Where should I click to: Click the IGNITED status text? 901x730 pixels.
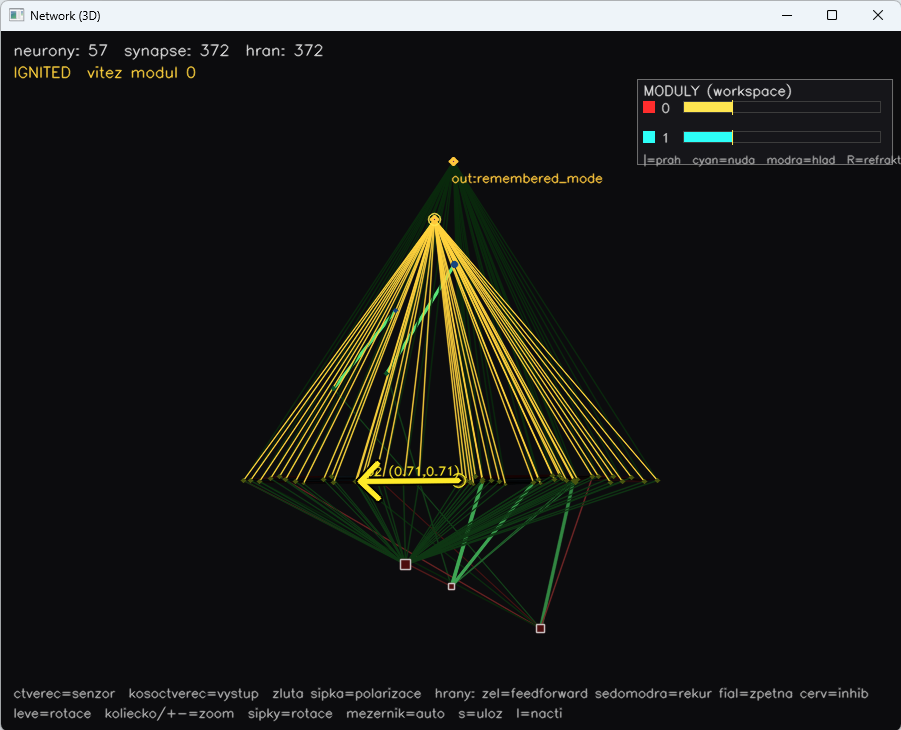pyautogui.click(x=42, y=73)
